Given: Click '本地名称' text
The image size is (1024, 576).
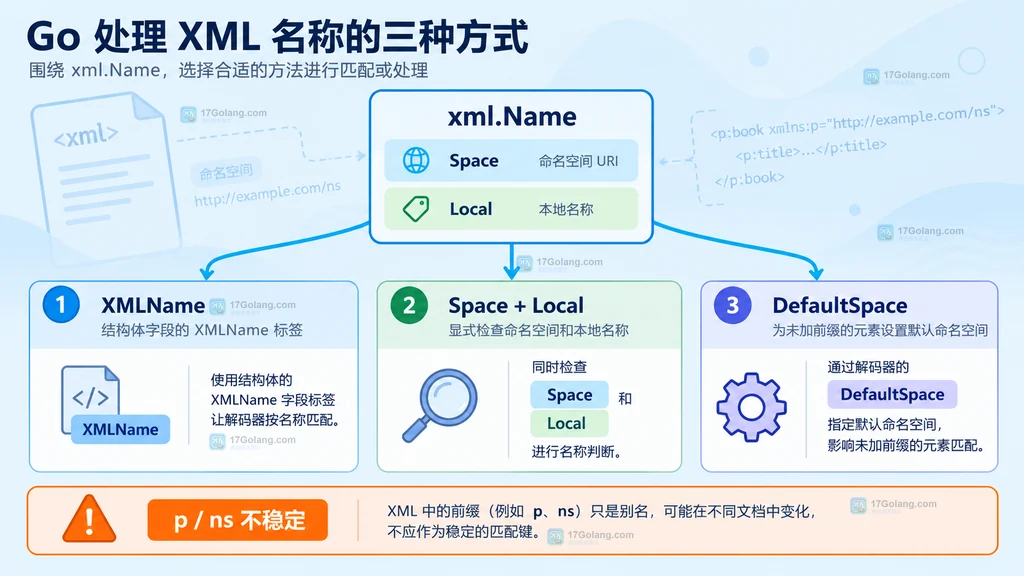Looking at the screenshot, I should (x=566, y=209).
